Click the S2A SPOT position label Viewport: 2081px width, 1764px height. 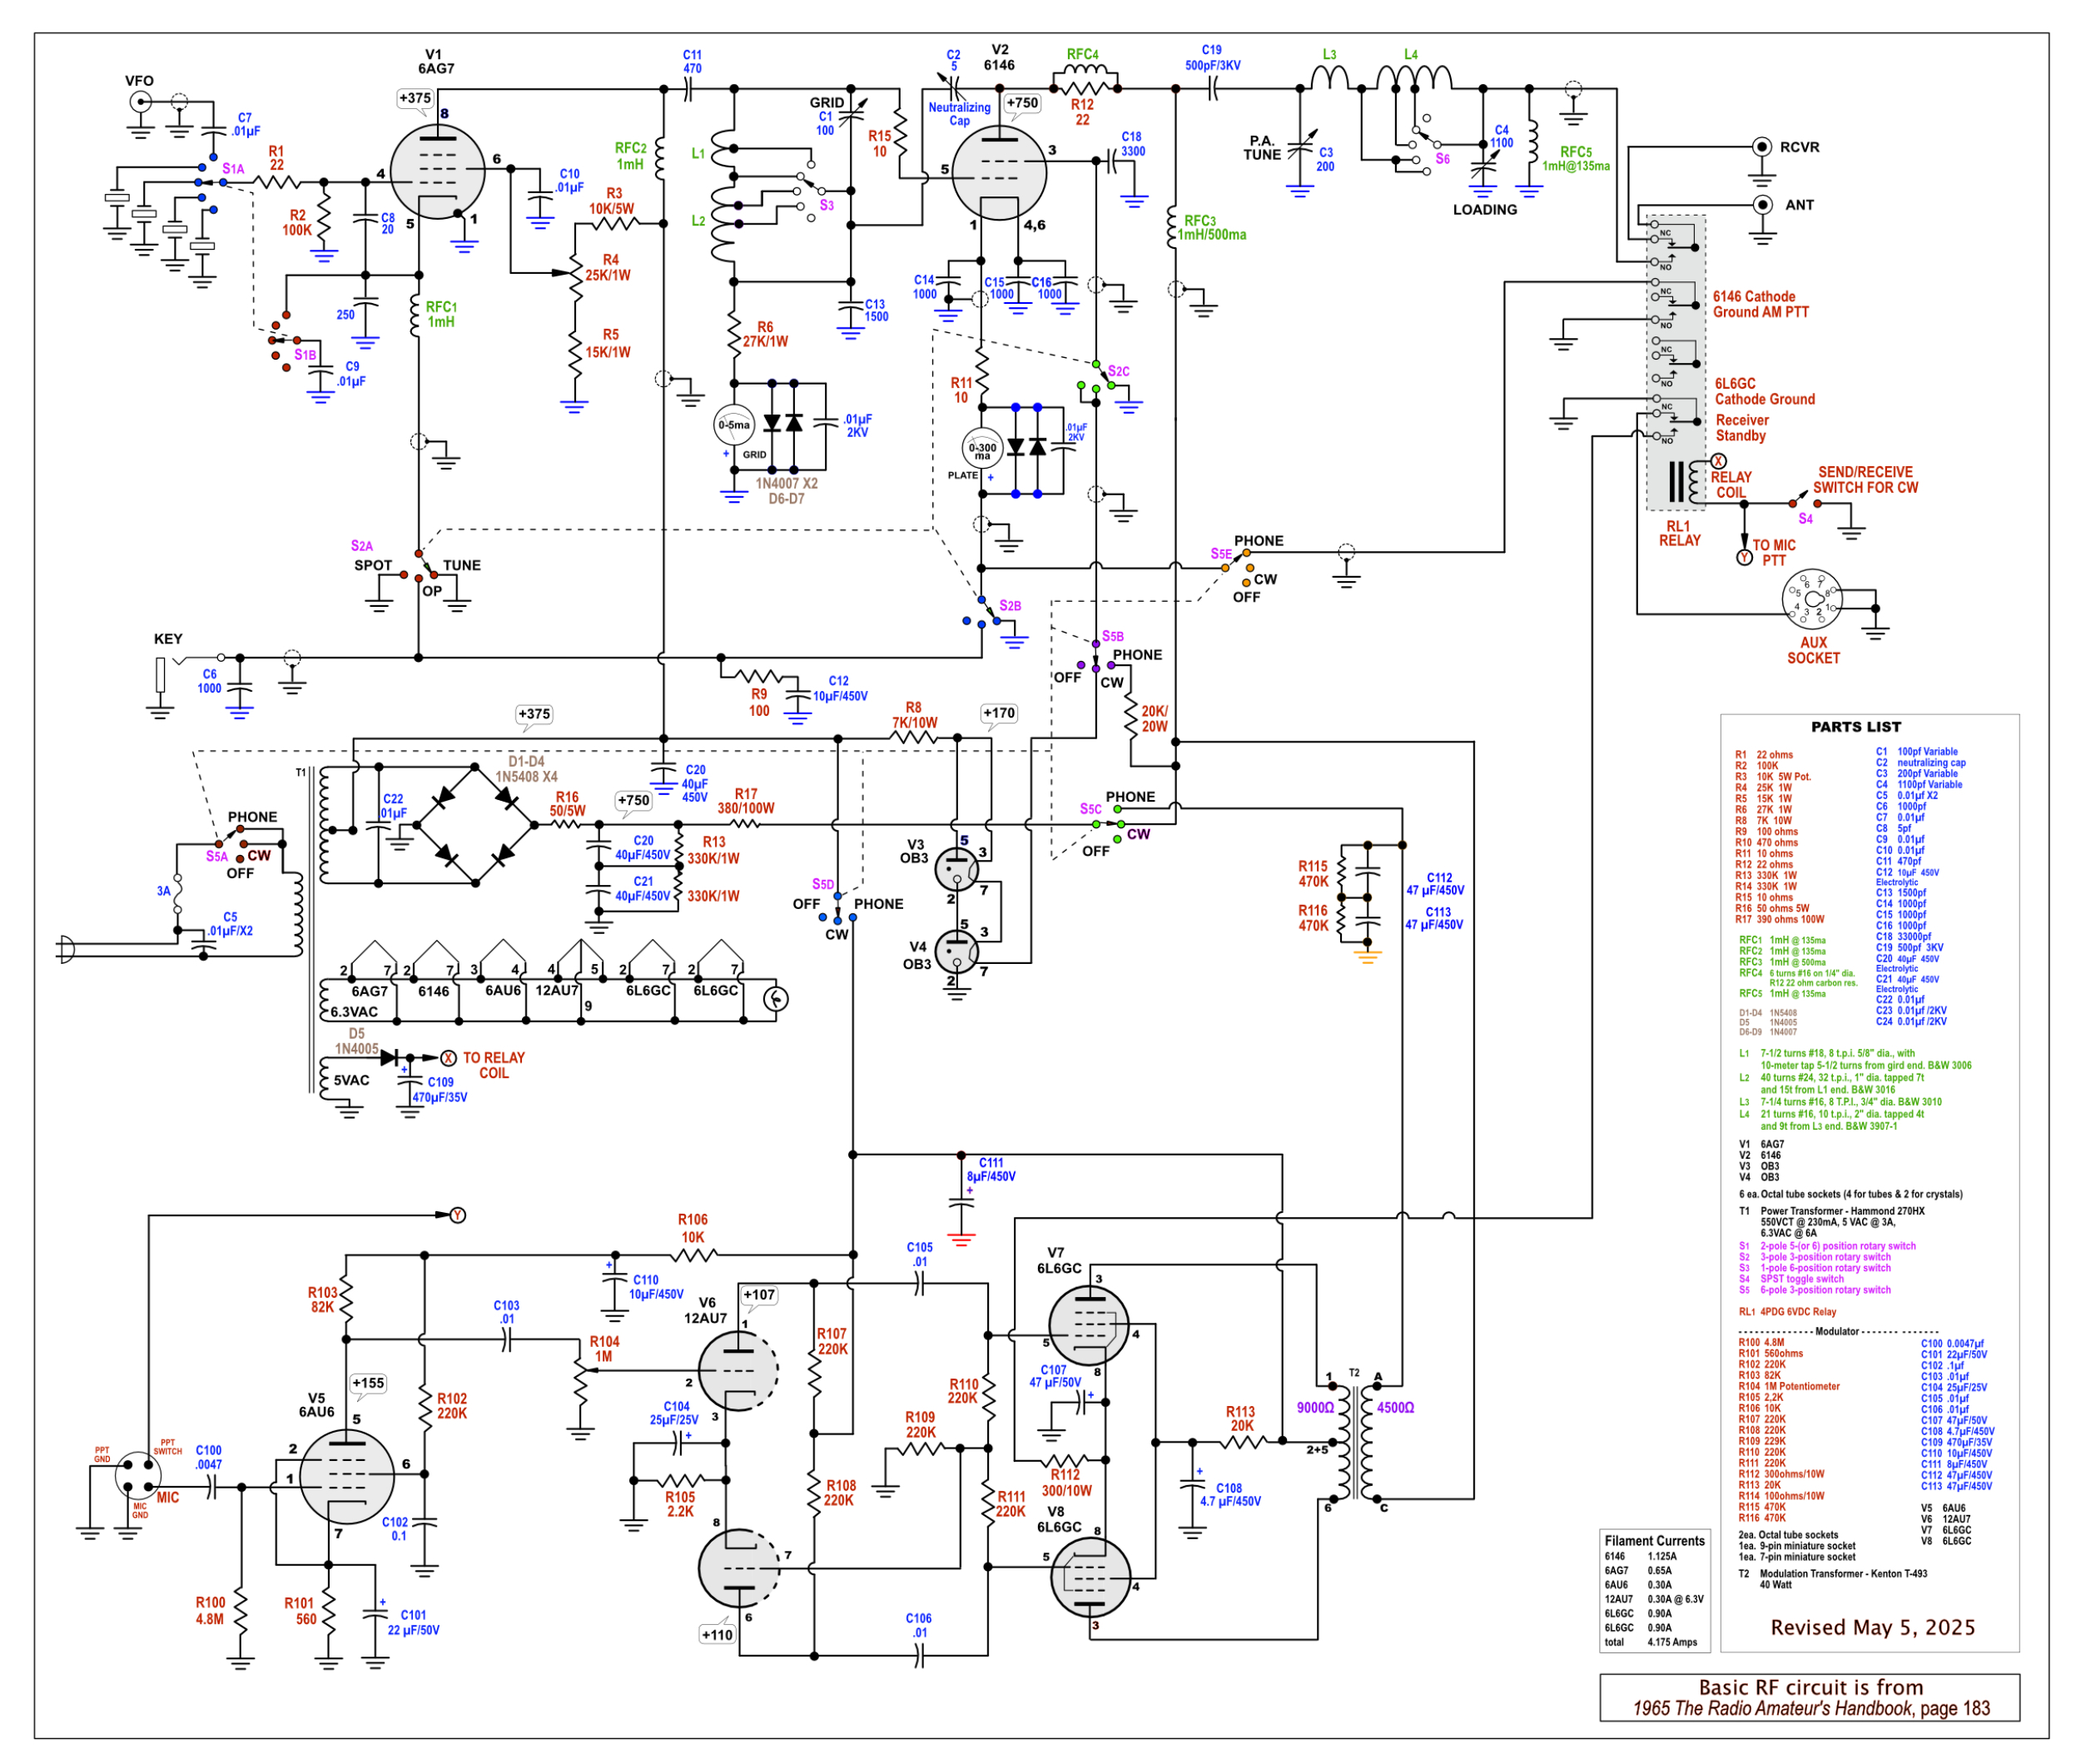[373, 565]
